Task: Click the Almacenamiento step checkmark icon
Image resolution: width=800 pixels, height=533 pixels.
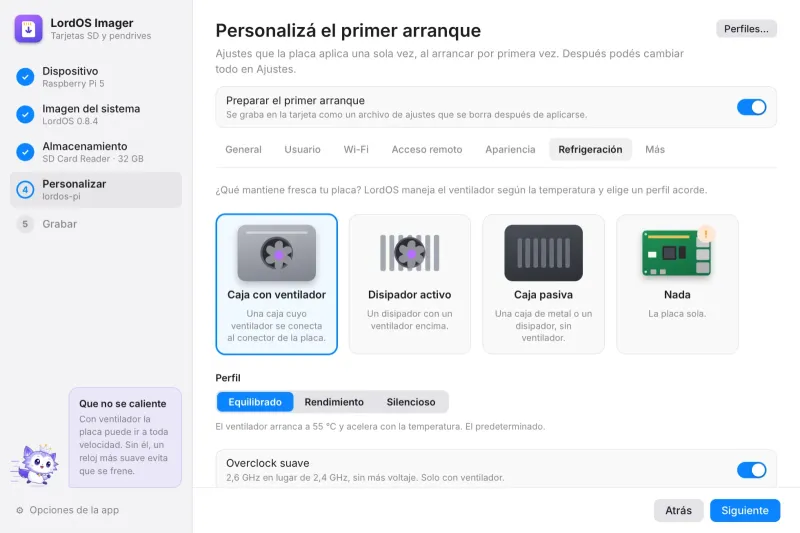Action: point(25,152)
